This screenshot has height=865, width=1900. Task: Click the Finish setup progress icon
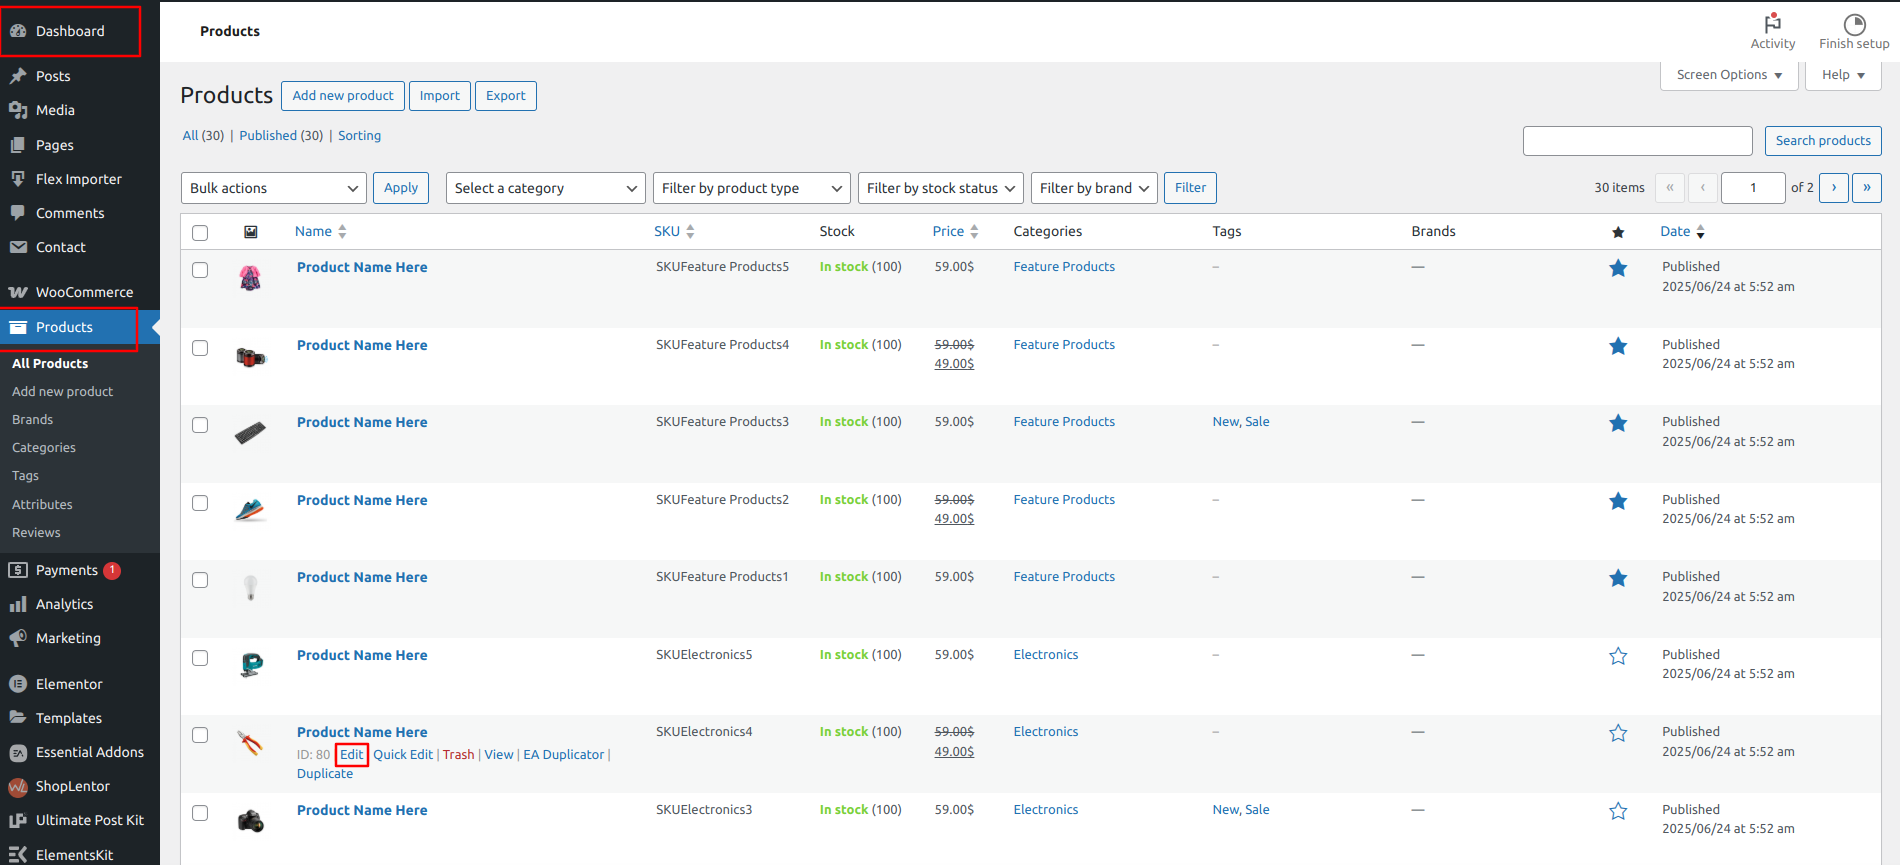[x=1854, y=24]
